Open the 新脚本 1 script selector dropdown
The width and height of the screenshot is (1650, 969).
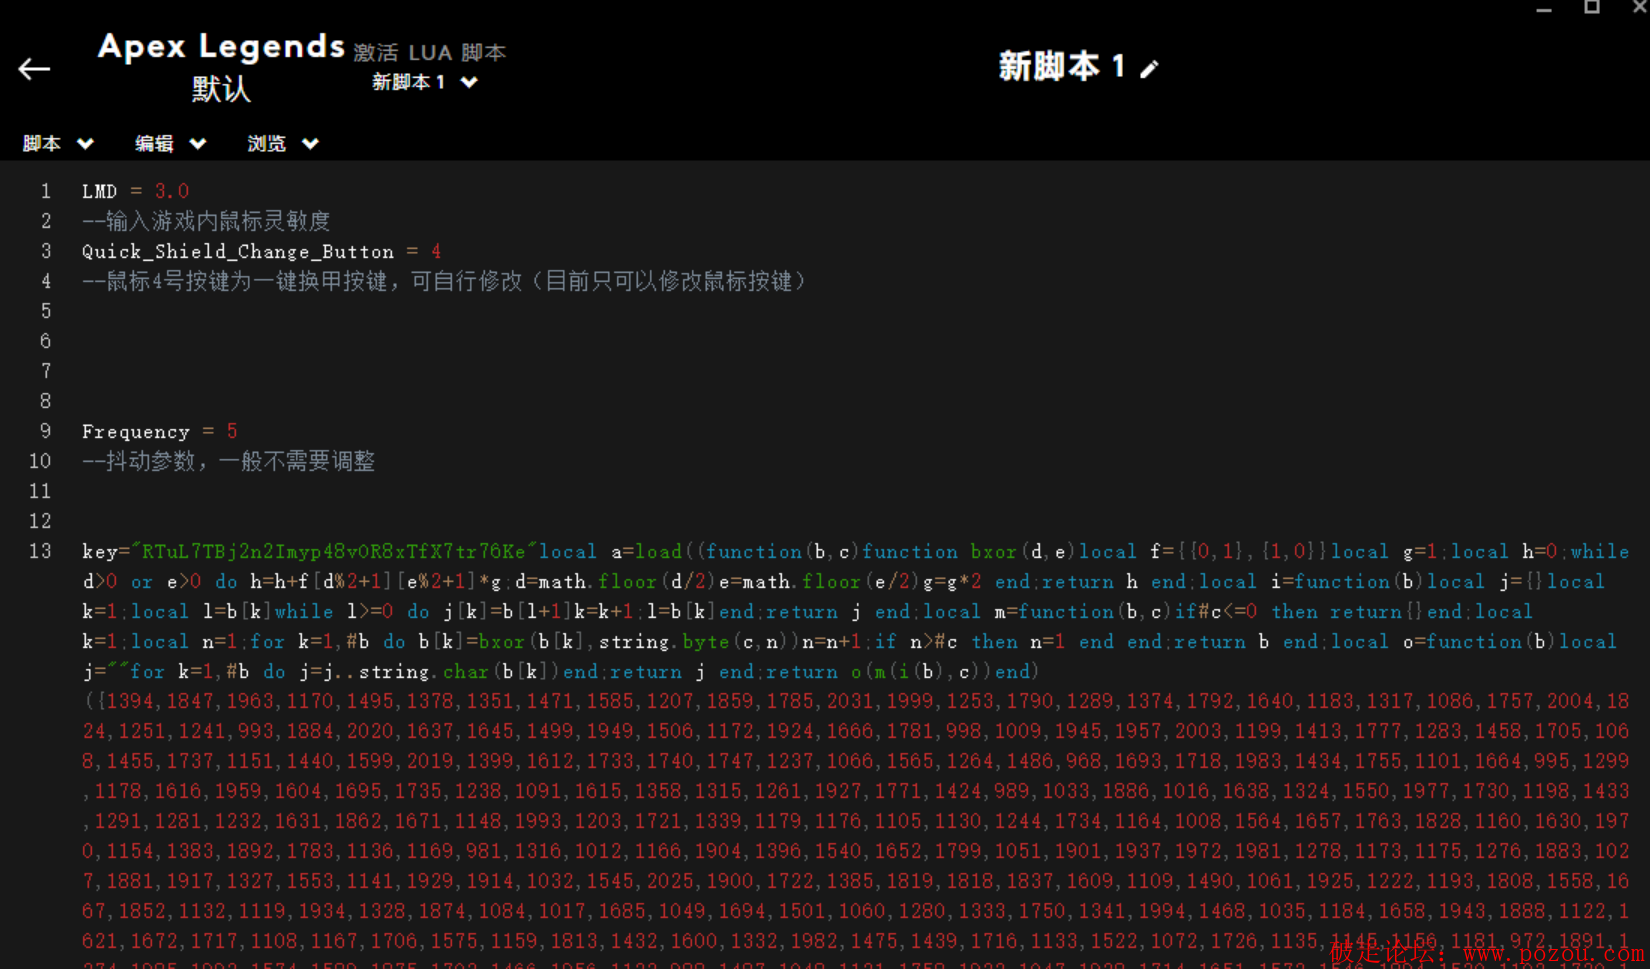(424, 82)
